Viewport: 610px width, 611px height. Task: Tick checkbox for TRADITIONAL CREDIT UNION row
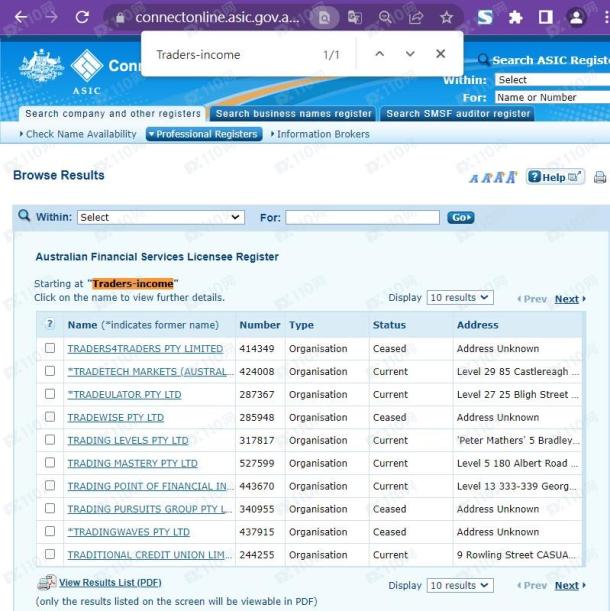pyautogui.click(x=50, y=554)
